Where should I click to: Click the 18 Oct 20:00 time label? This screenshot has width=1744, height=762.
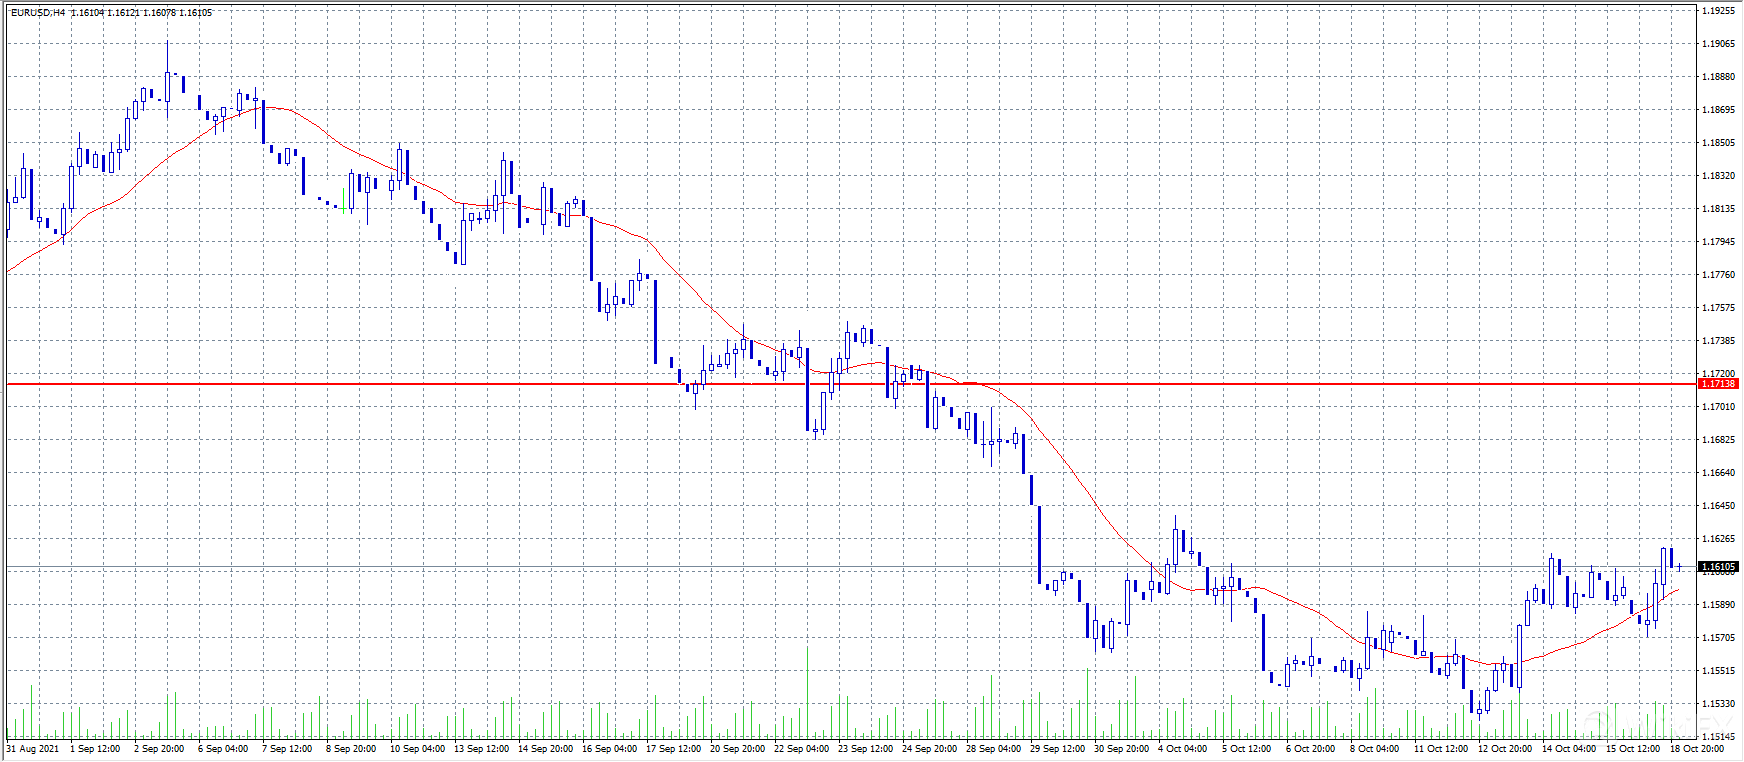point(1696,749)
